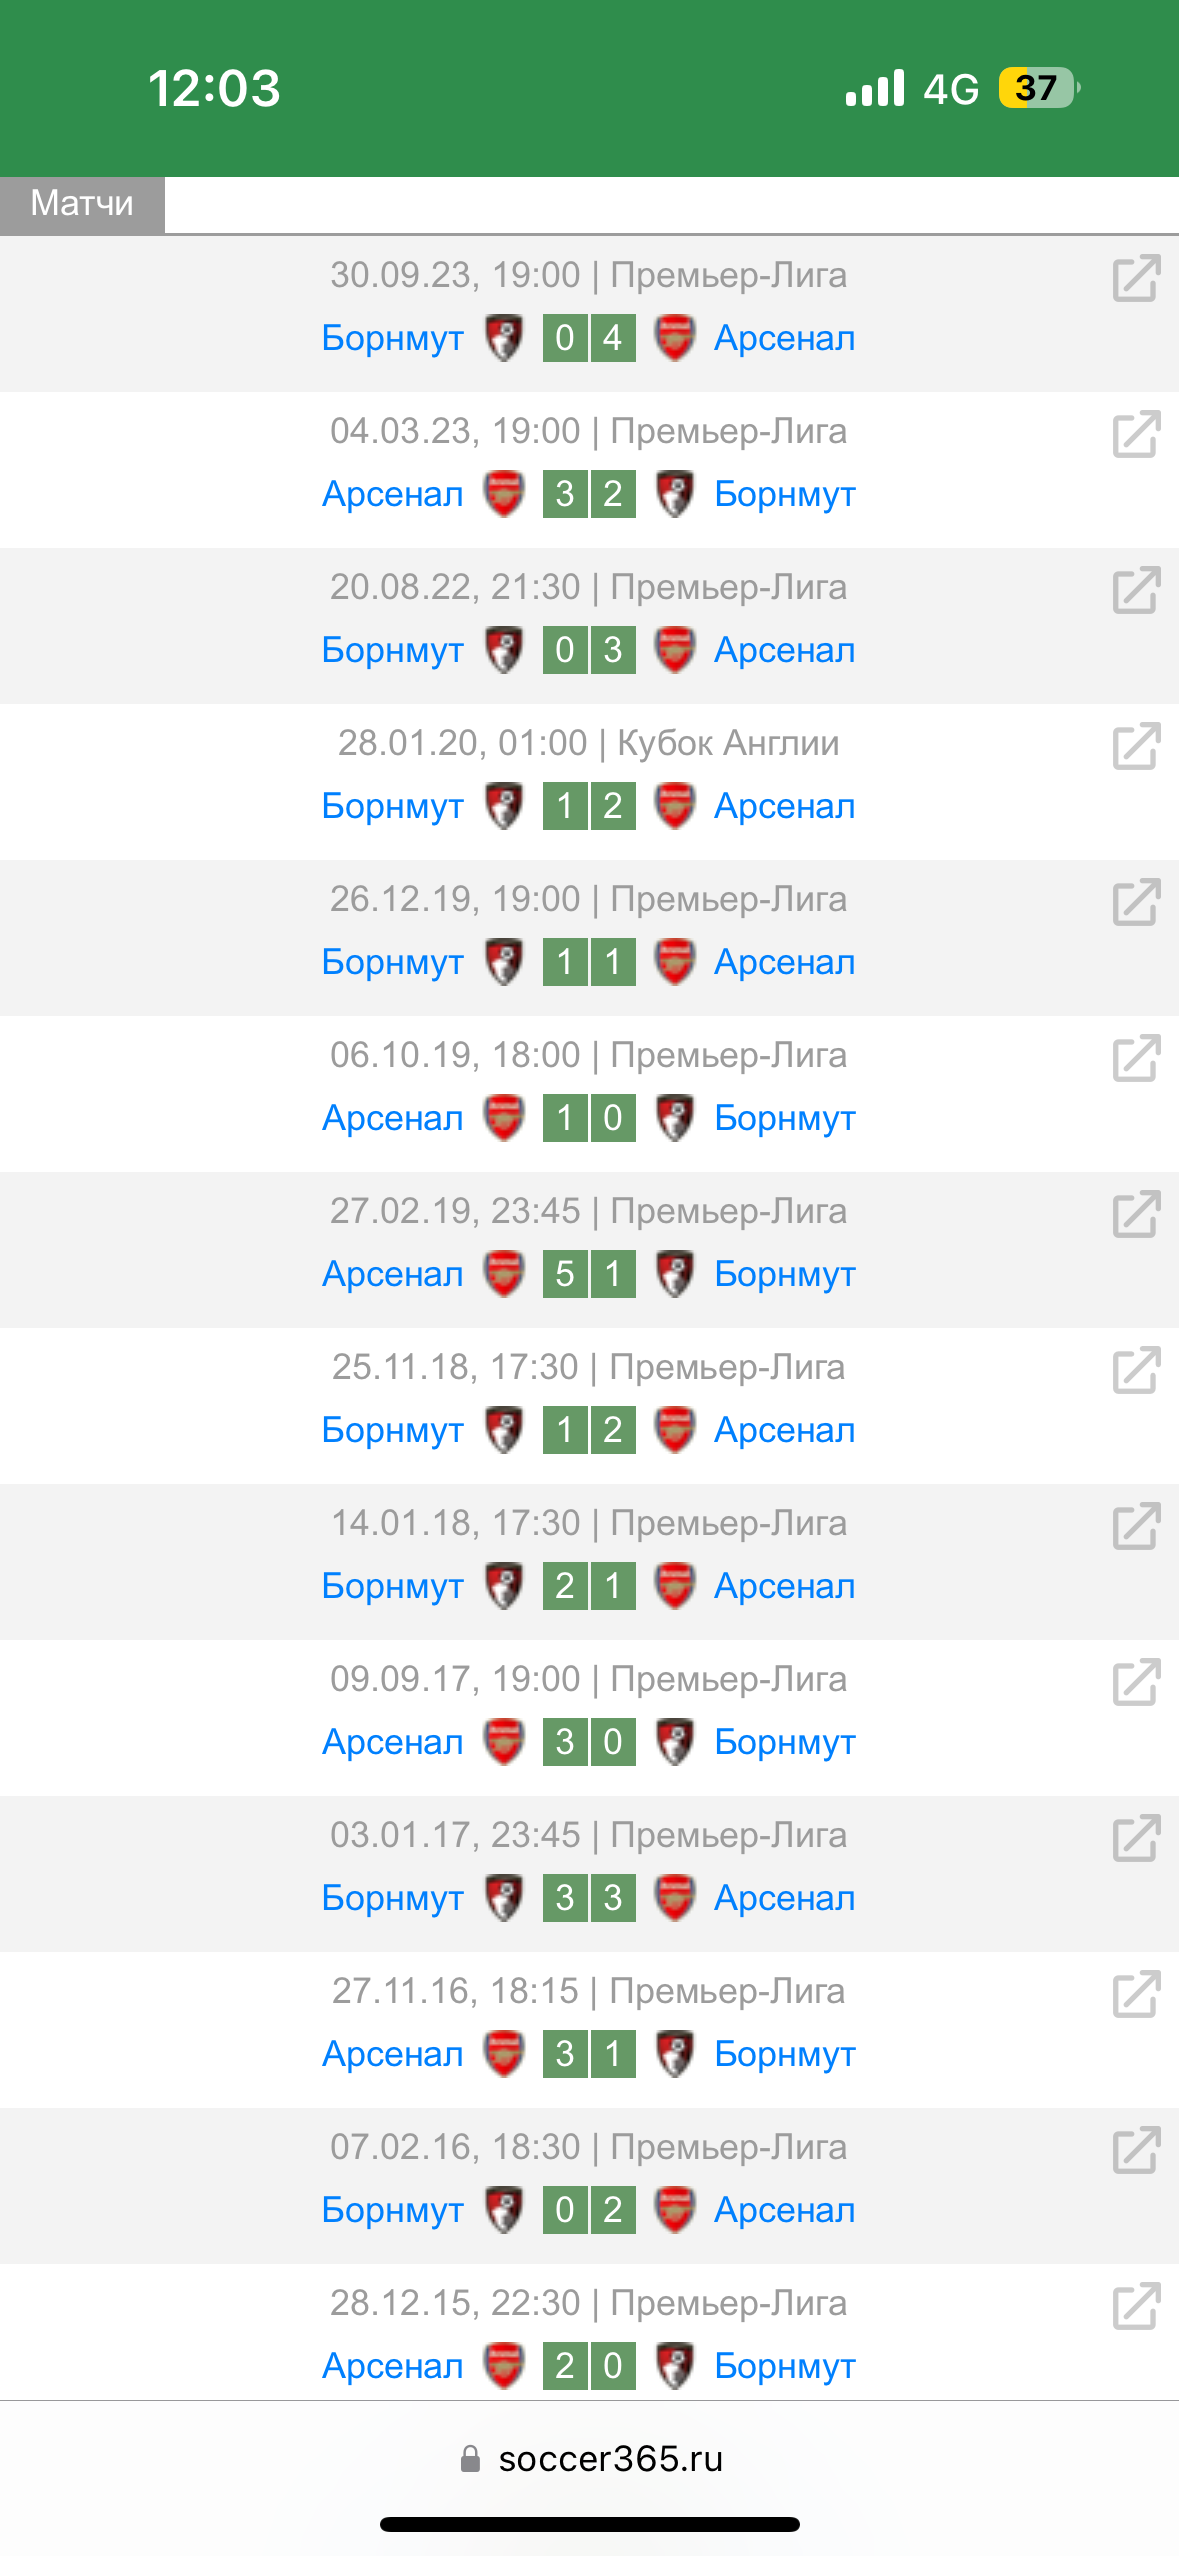The width and height of the screenshot is (1179, 2556).
Task: Open Арсенал link in 04.03.23 match
Action: point(393,494)
